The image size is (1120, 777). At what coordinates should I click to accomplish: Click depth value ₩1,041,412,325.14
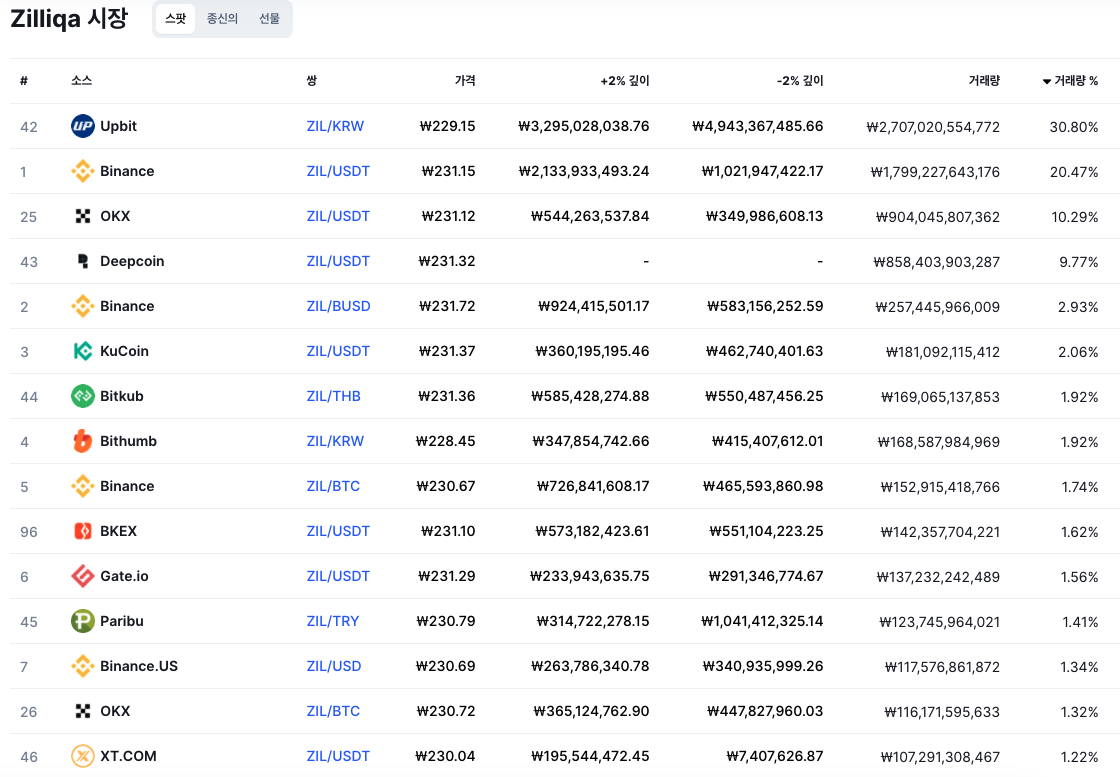762,621
